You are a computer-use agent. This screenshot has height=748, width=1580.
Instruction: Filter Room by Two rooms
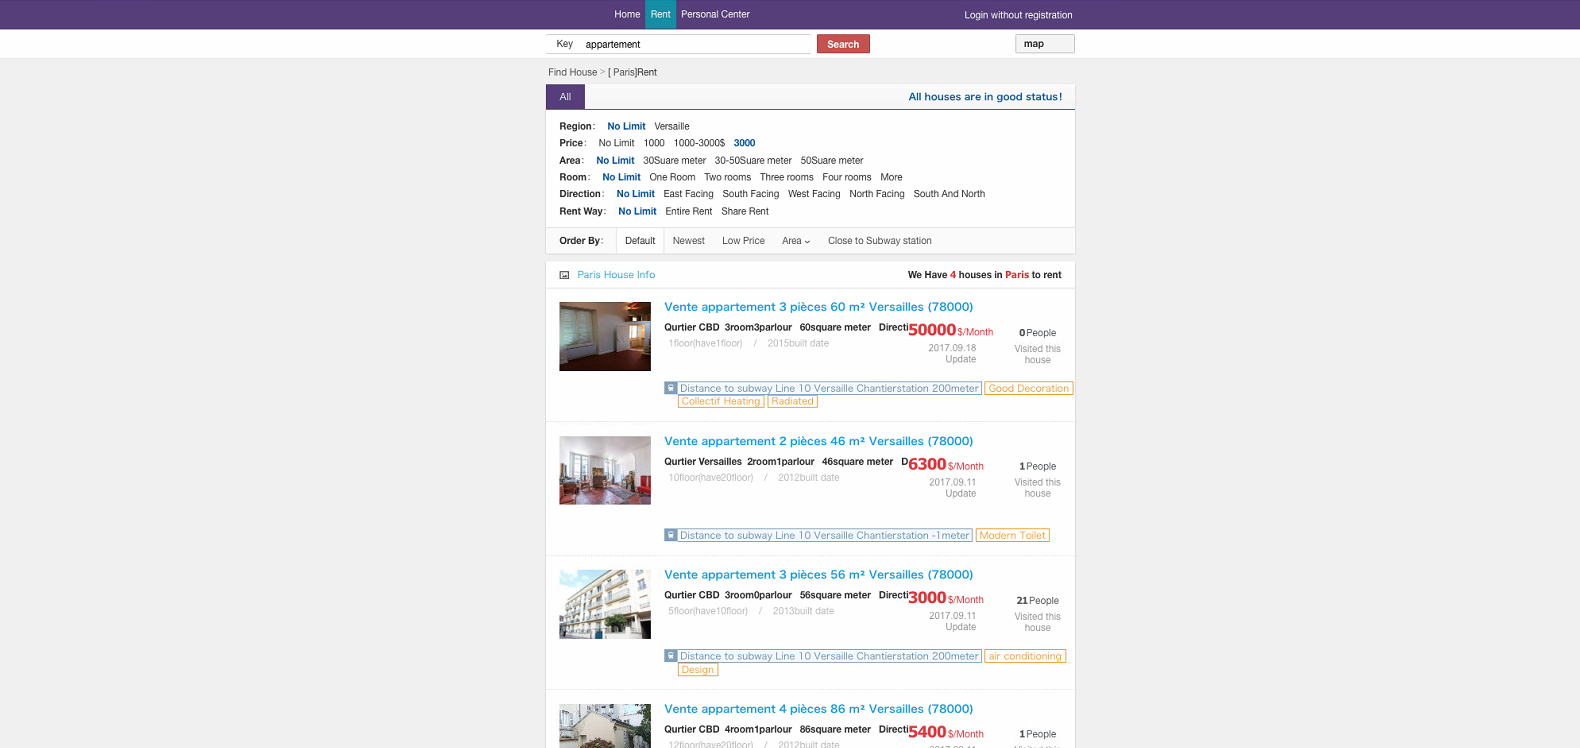coord(727,177)
